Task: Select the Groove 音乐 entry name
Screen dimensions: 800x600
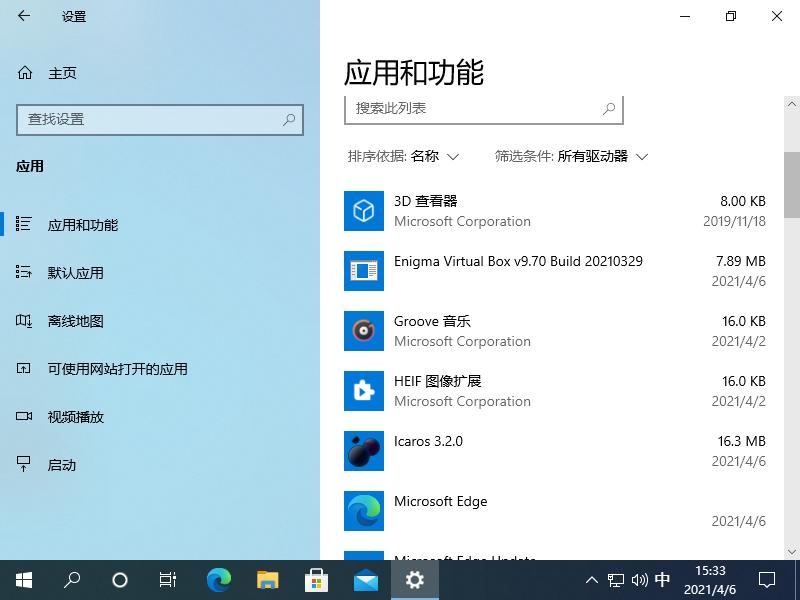Action: 432,321
